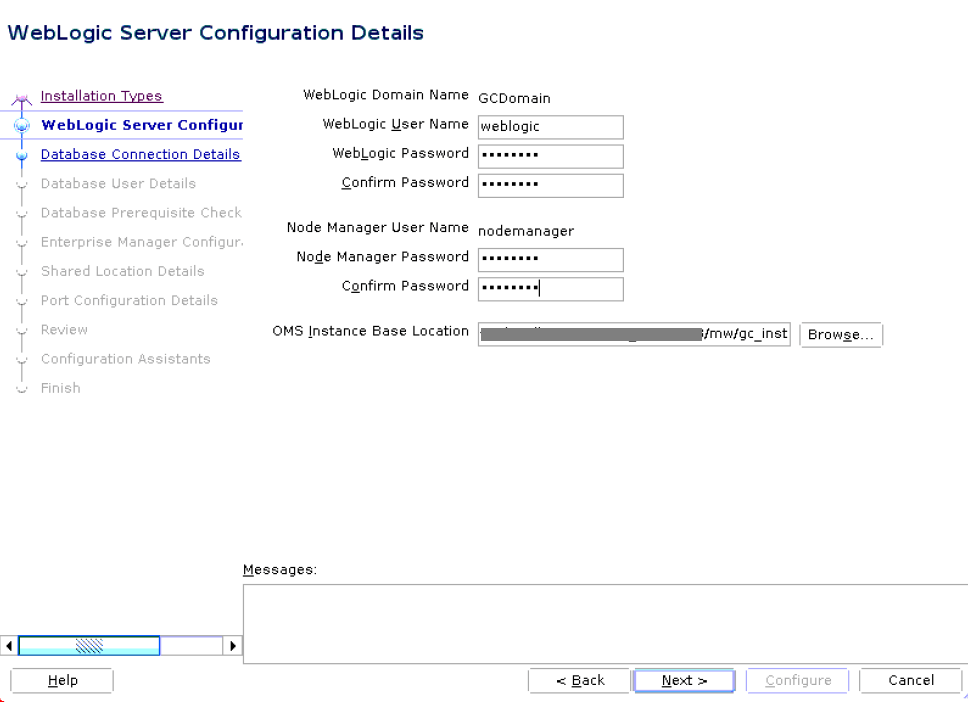
Task: Open the Installation Types link
Action: (101, 96)
